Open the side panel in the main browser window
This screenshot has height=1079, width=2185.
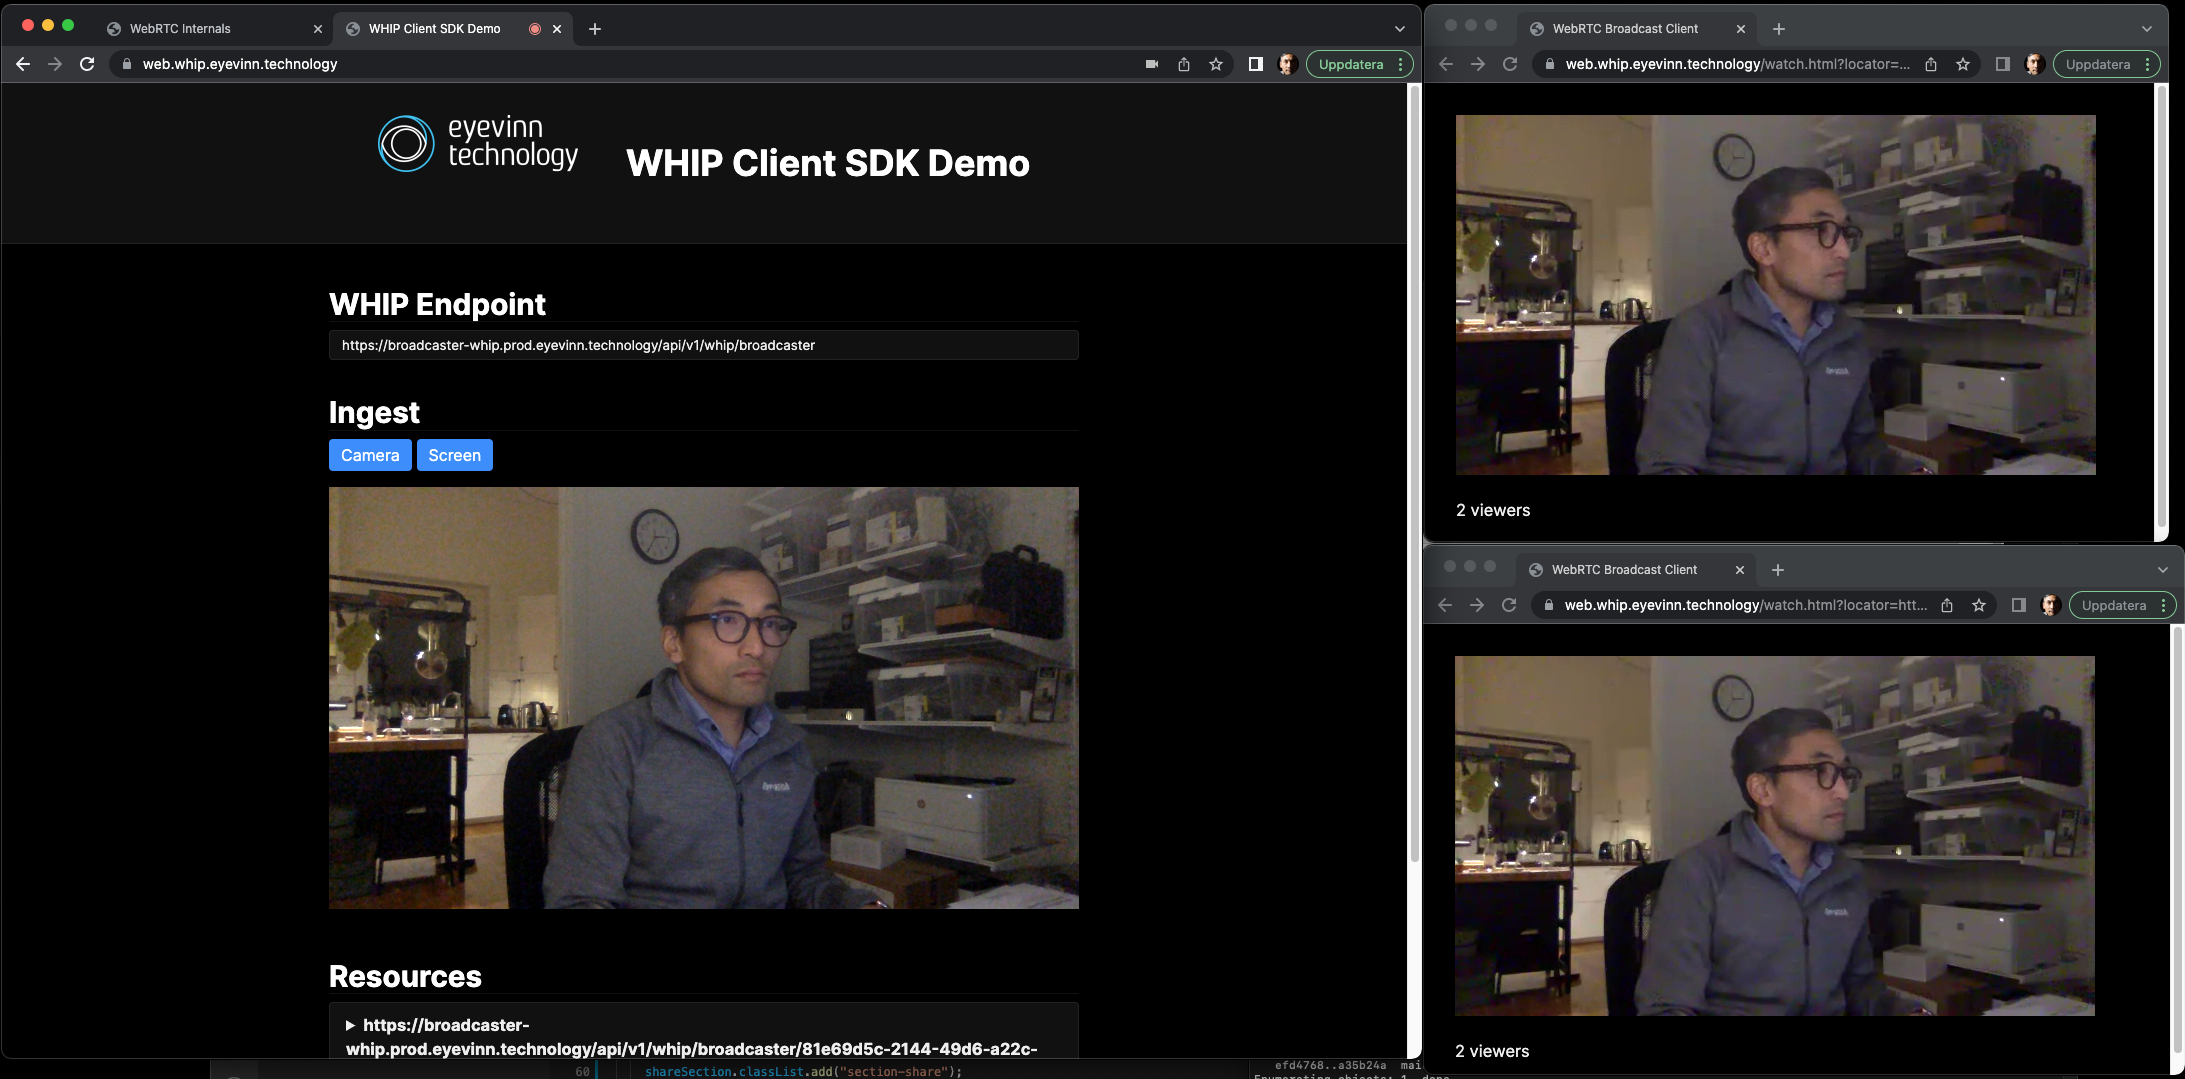1256,64
